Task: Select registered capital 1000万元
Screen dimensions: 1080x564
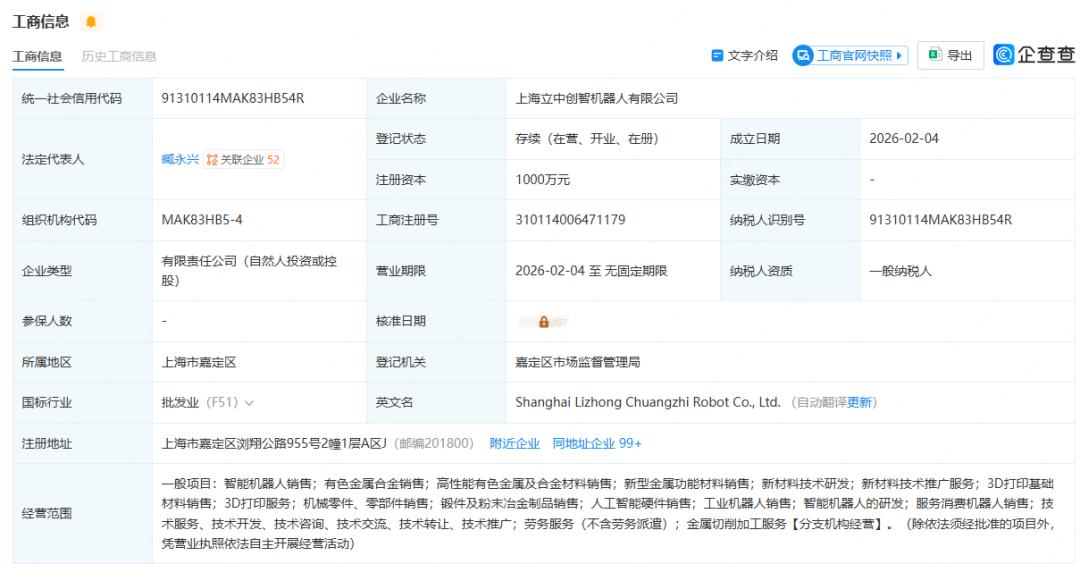Action: (x=543, y=180)
